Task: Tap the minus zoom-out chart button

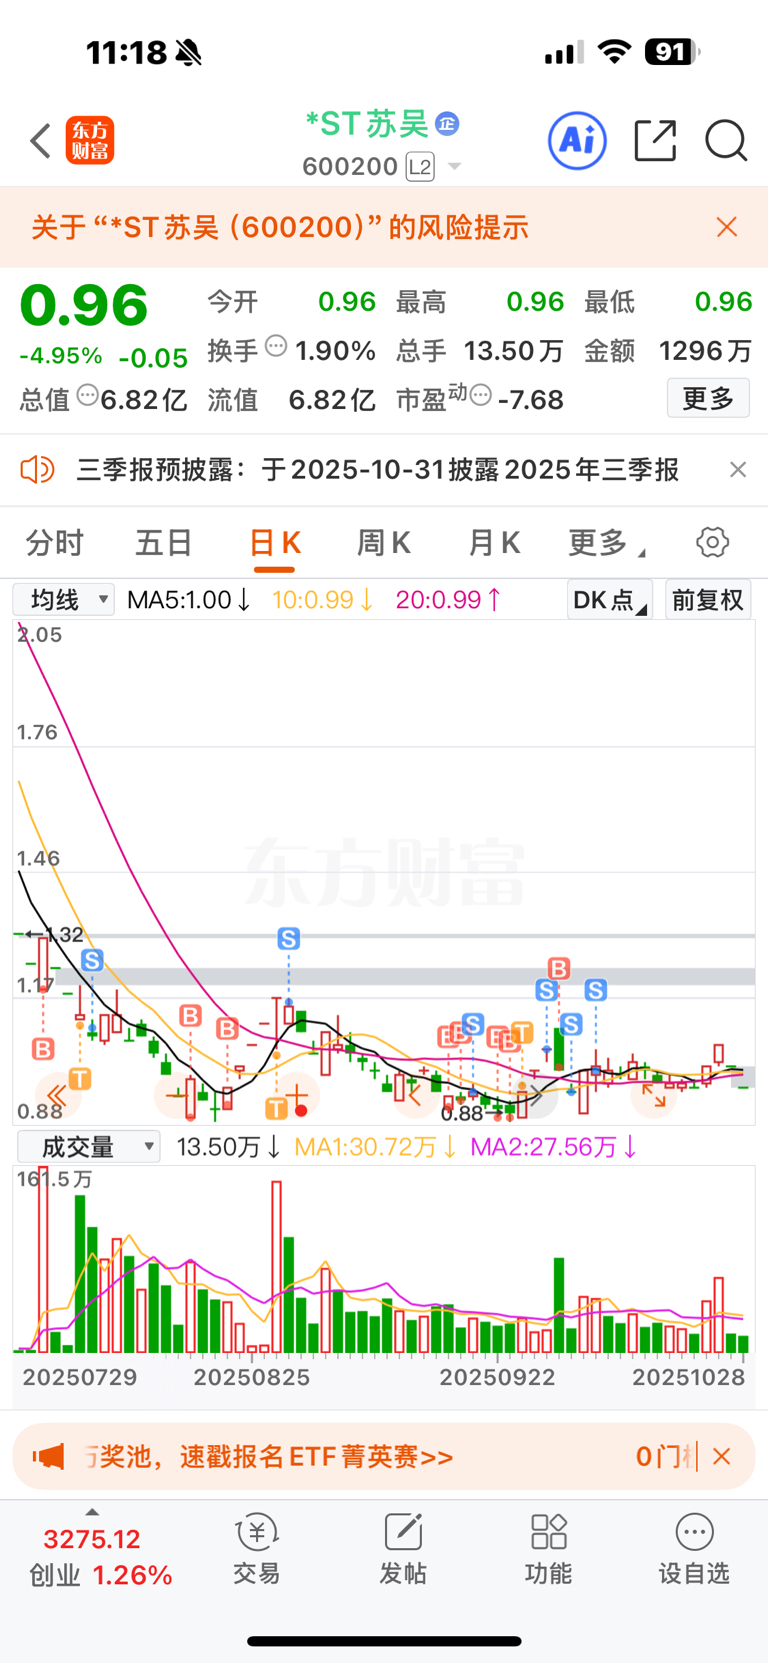Action: click(x=177, y=1096)
